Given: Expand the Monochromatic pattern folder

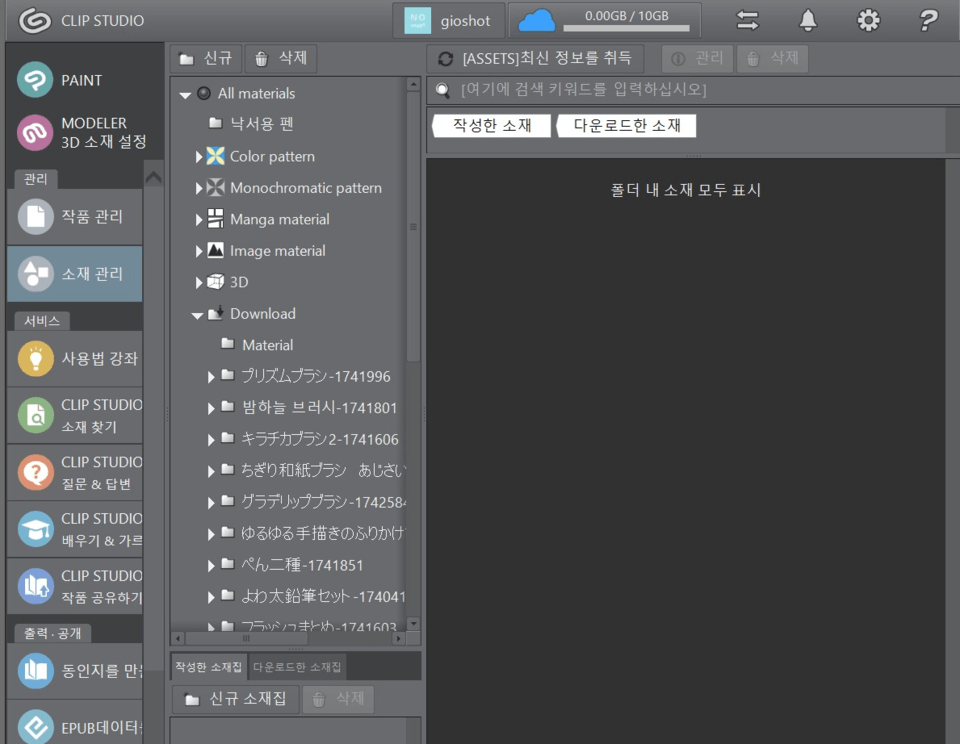Looking at the screenshot, I should pos(198,188).
